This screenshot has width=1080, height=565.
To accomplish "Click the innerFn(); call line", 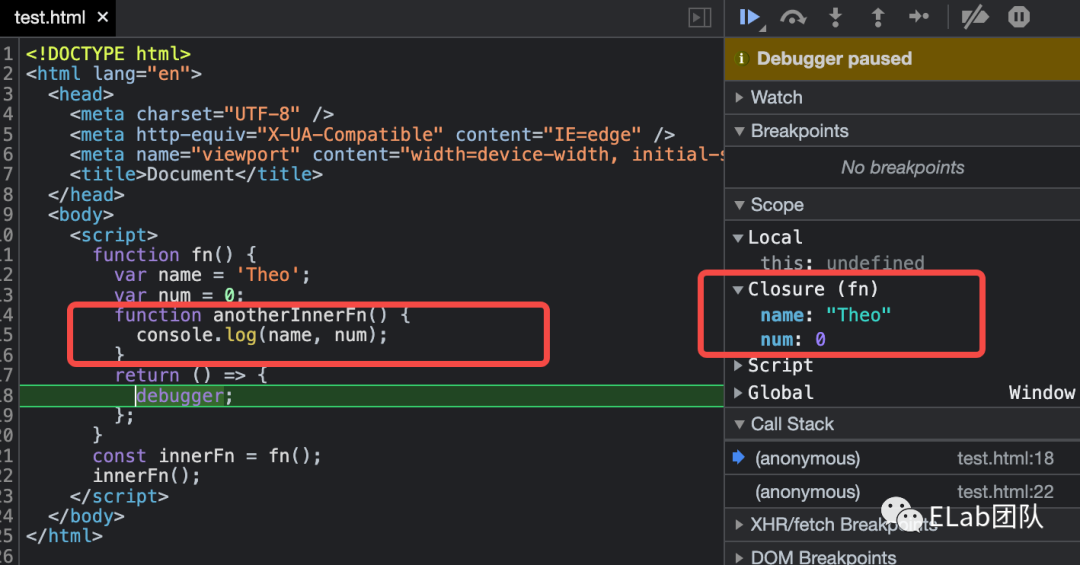I will point(147,476).
